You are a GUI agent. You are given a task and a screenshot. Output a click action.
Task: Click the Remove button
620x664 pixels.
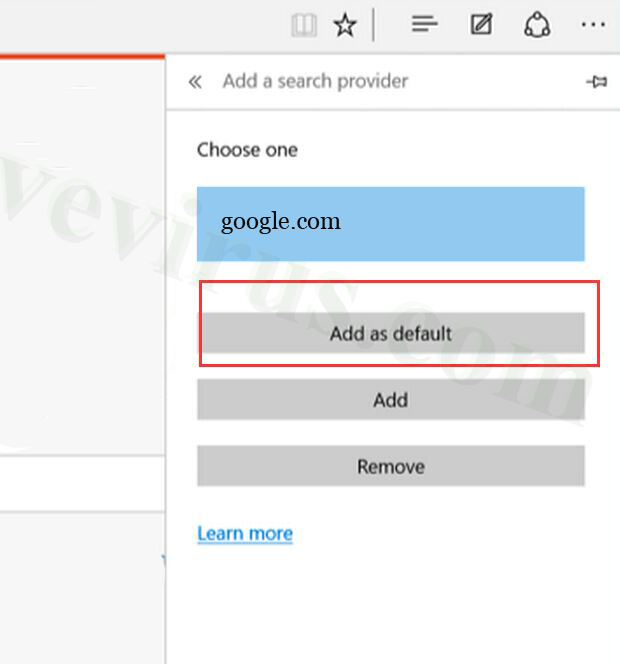390,466
